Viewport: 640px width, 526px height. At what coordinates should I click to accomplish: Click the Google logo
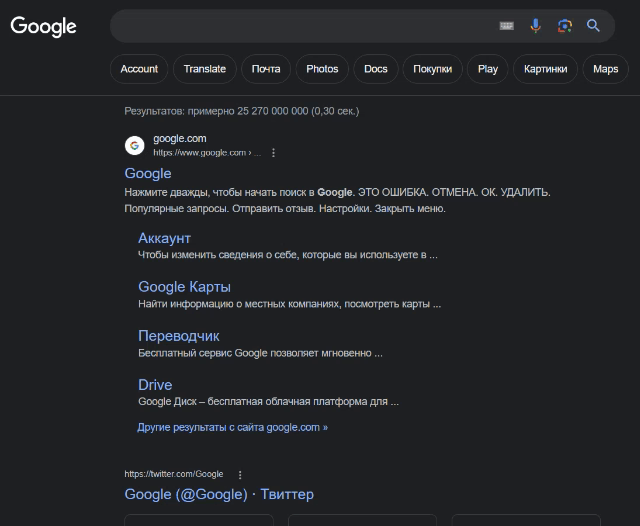coord(43,27)
